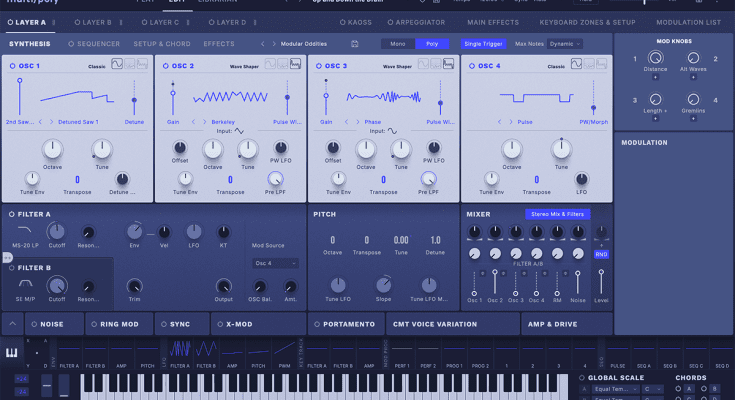Open the Main Effects tab
735x400 pixels.
491,21
